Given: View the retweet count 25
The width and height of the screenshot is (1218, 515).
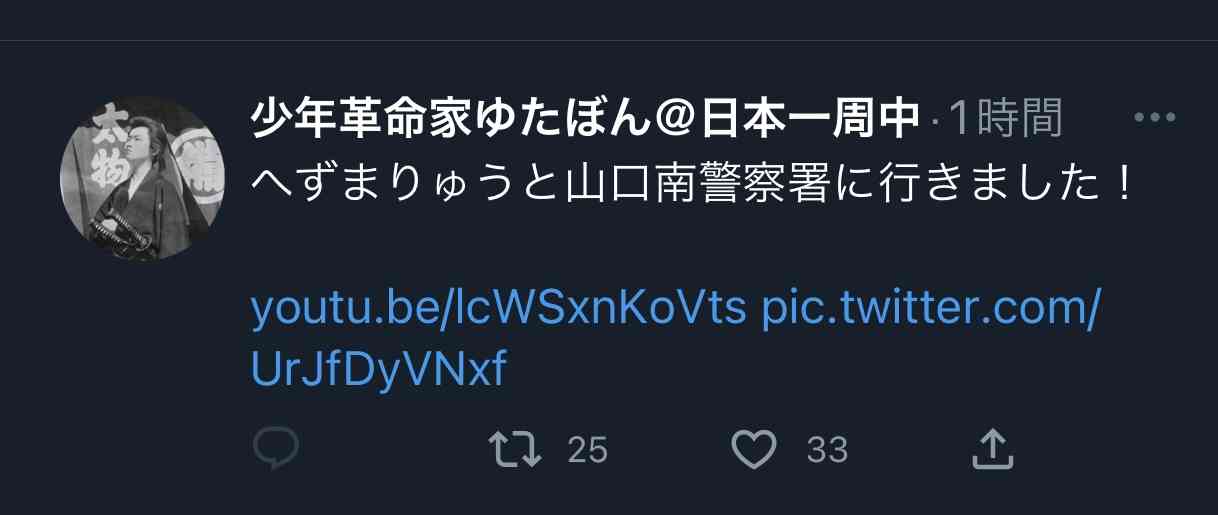Looking at the screenshot, I should (587, 451).
